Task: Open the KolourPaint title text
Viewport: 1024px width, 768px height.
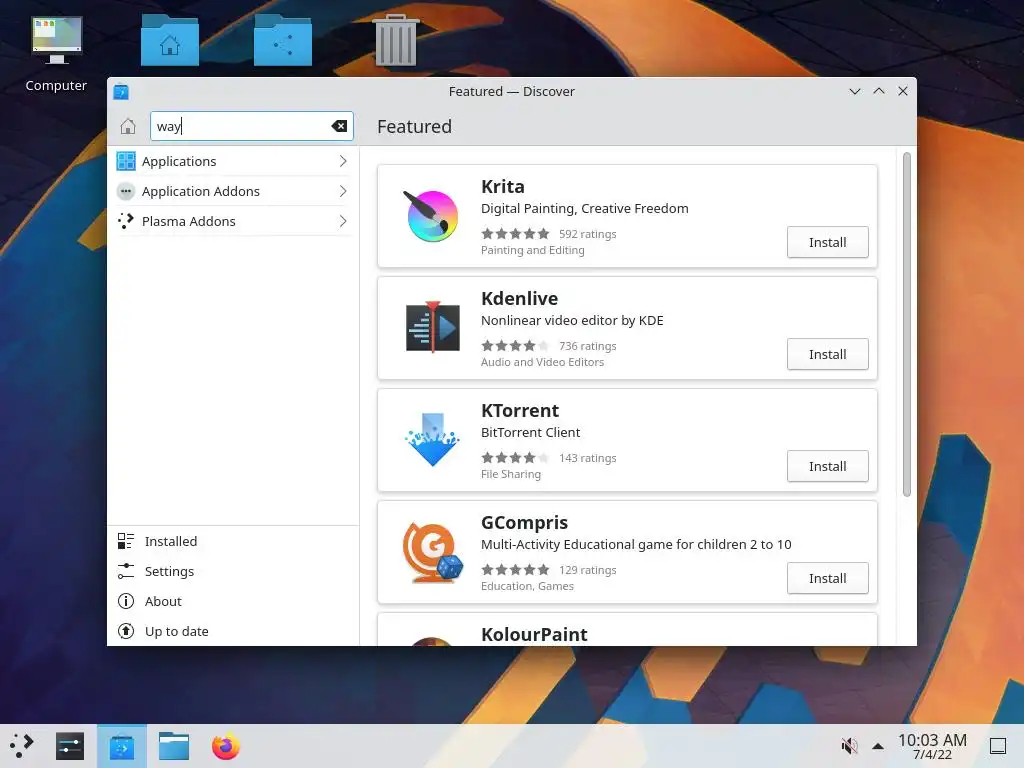Action: tap(534, 634)
